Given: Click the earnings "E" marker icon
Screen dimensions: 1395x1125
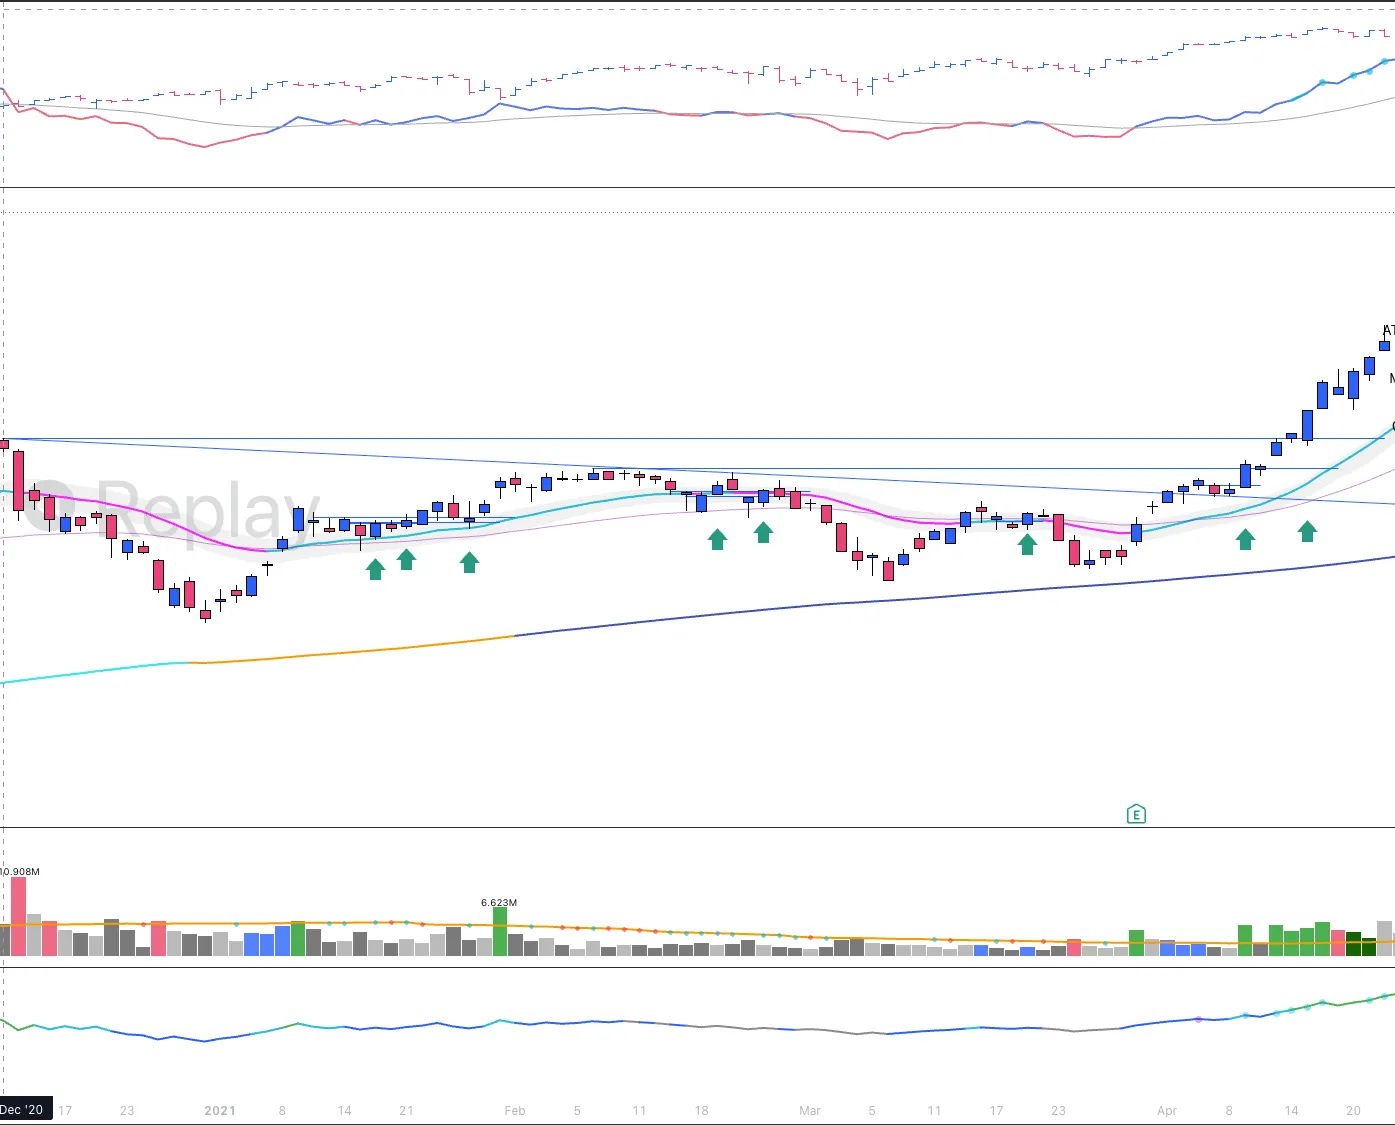Looking at the screenshot, I should click(1136, 814).
